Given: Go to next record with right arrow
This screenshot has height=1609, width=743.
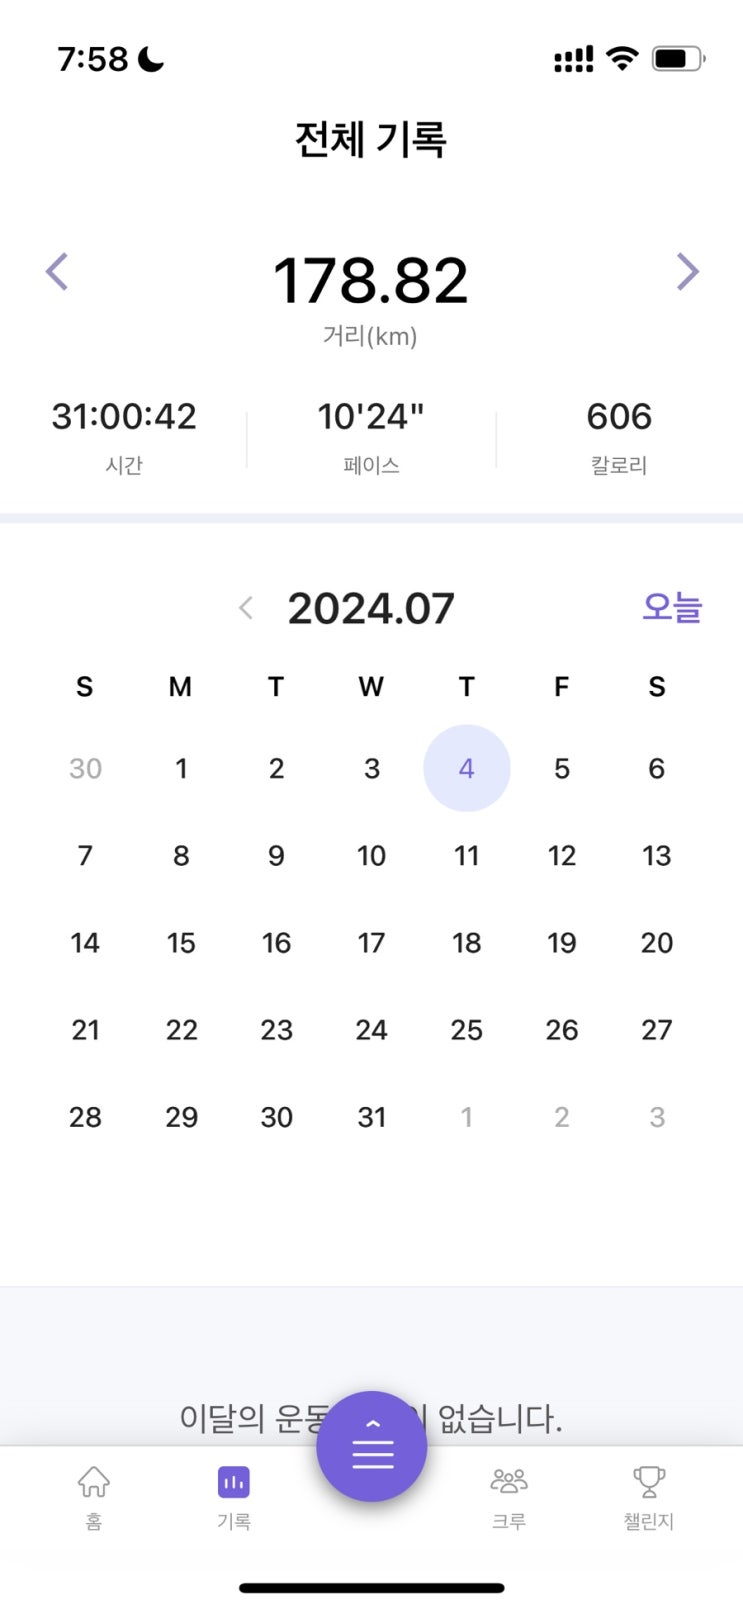Looking at the screenshot, I should tap(687, 271).
